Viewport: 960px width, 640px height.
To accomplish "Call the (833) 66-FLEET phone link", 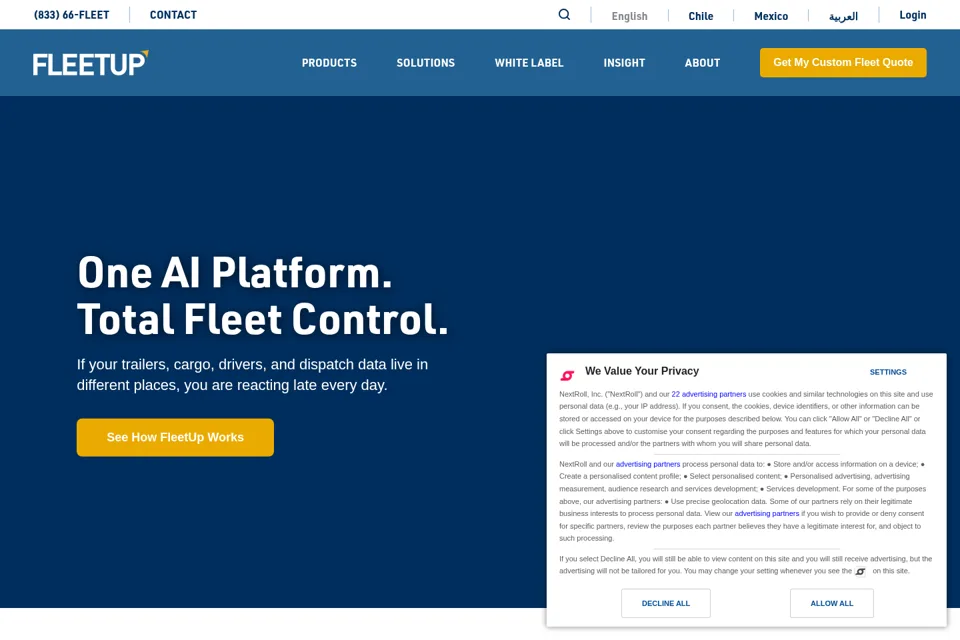I will point(72,15).
